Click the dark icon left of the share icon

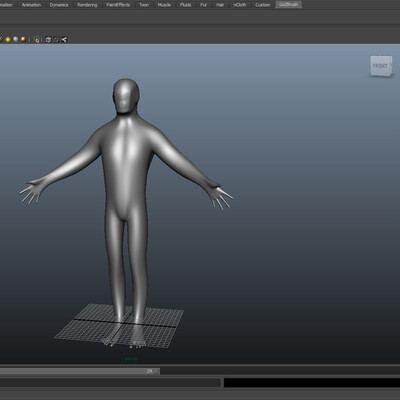coord(56,40)
